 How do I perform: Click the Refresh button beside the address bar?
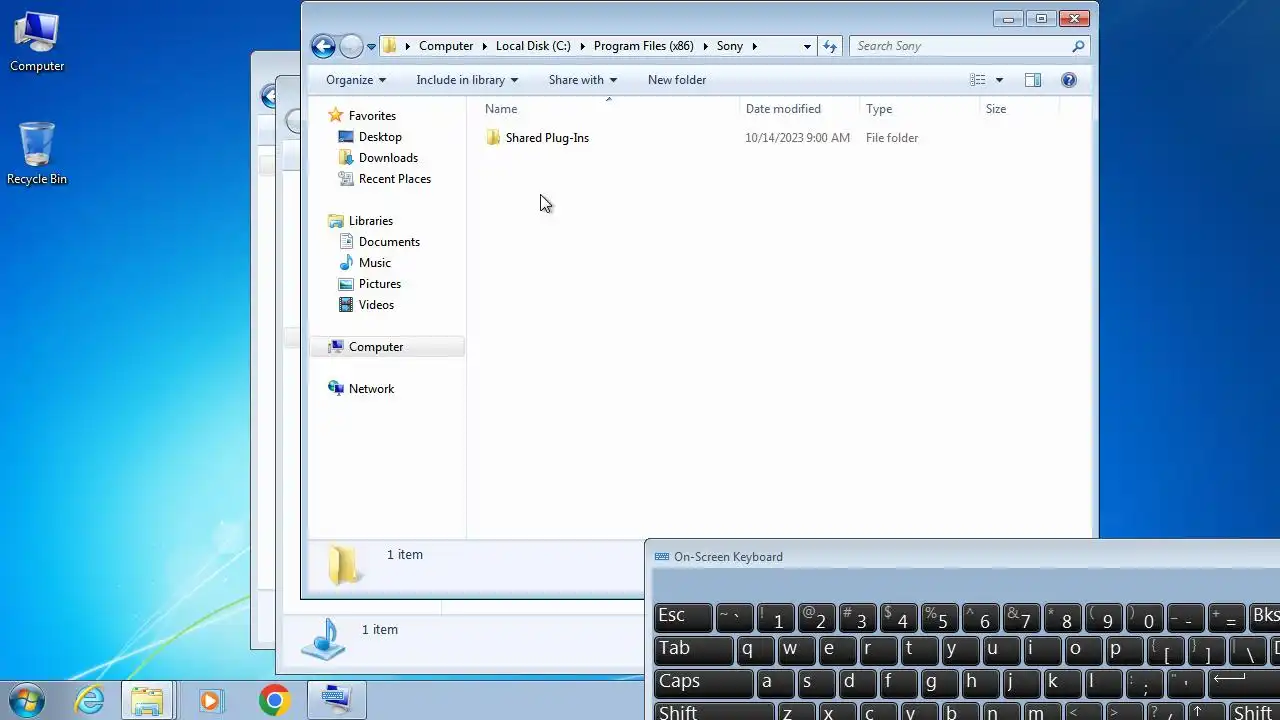click(829, 46)
